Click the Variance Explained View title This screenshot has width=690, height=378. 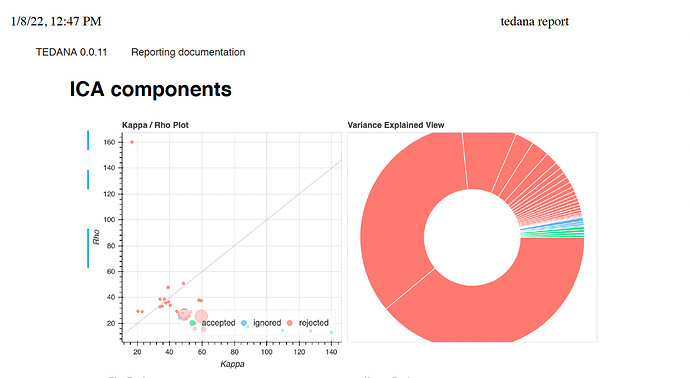(396, 125)
